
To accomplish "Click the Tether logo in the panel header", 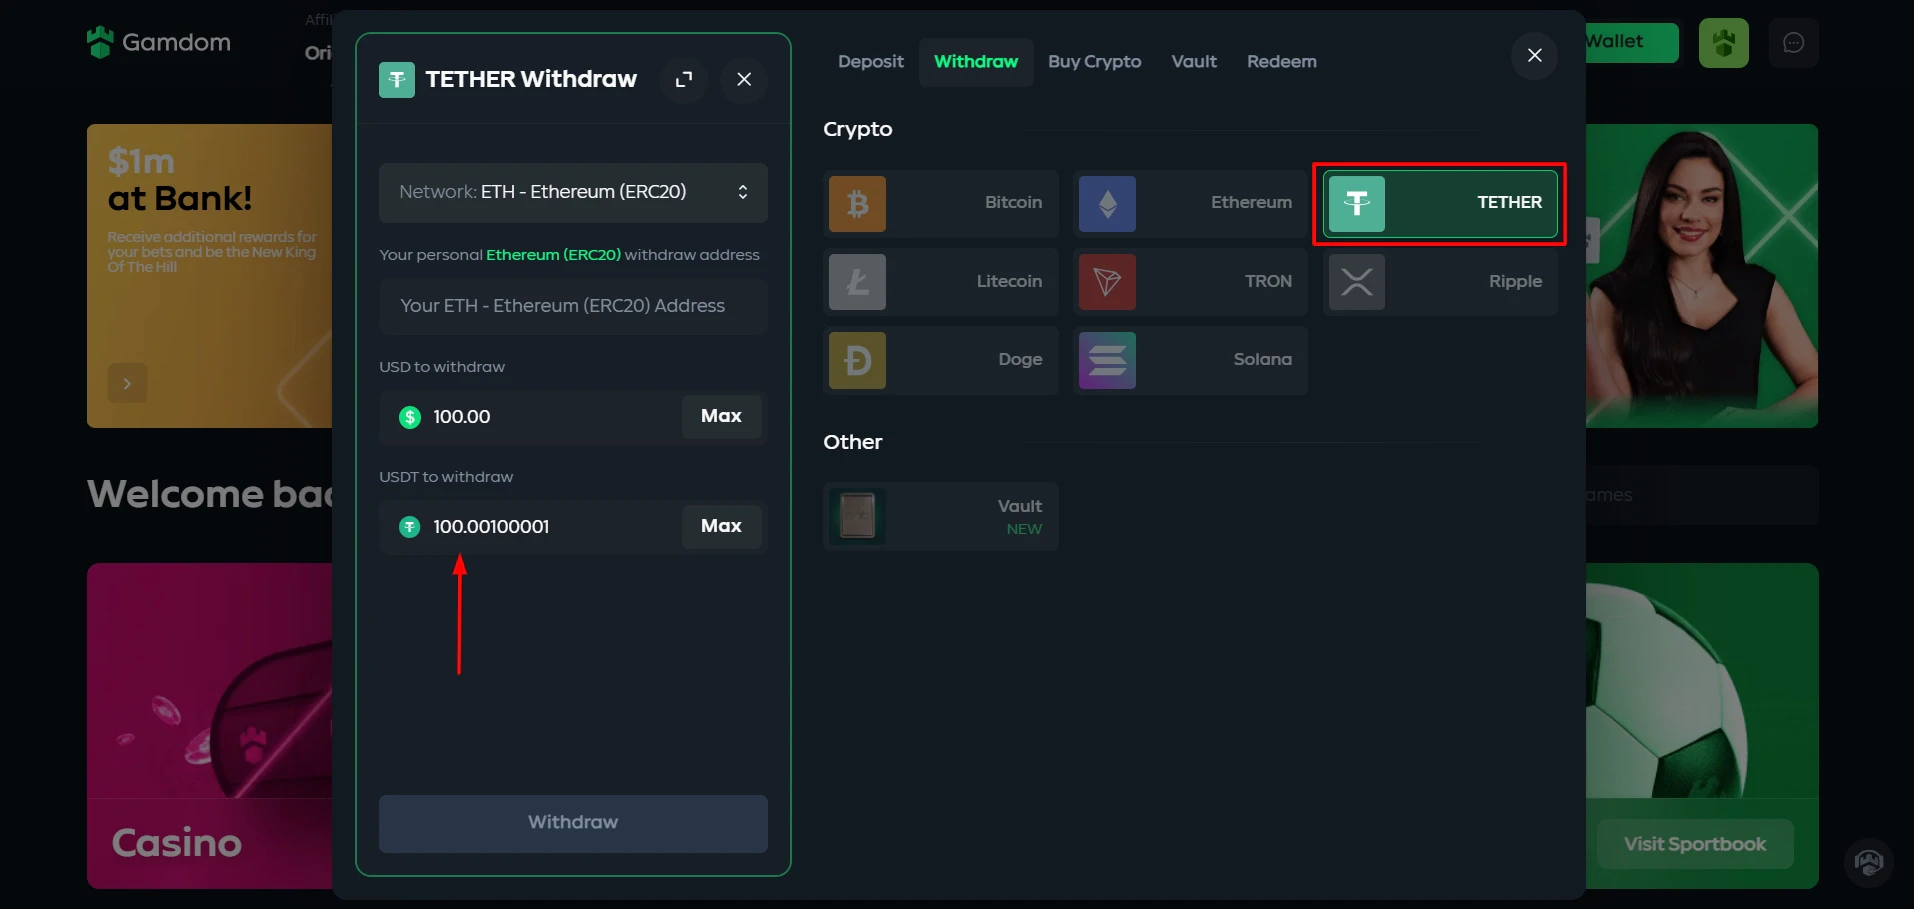I will coord(397,79).
